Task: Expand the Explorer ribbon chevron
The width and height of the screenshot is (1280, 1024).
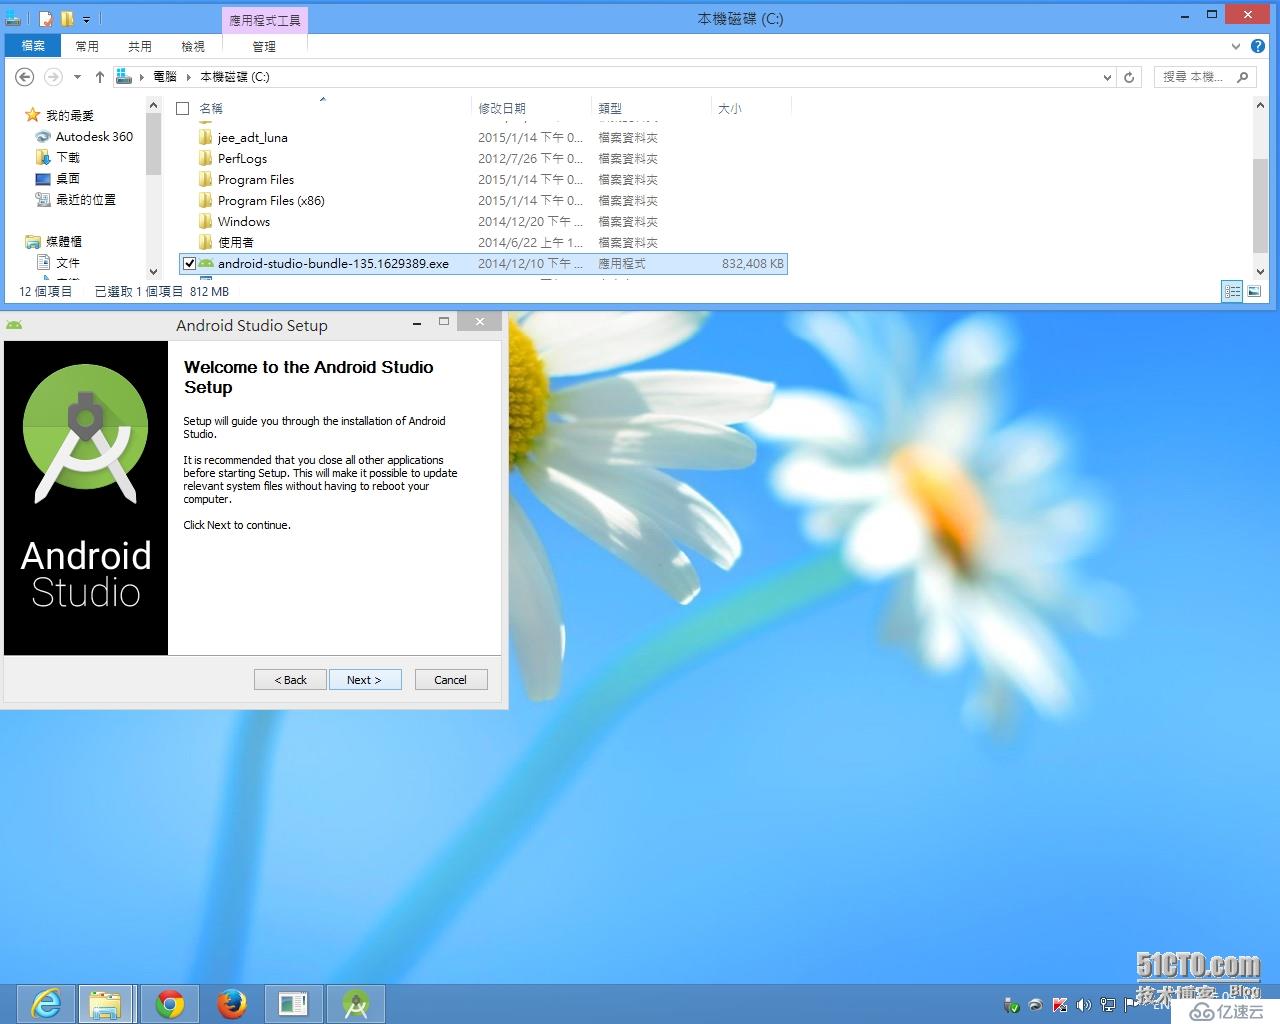Action: point(1236,46)
